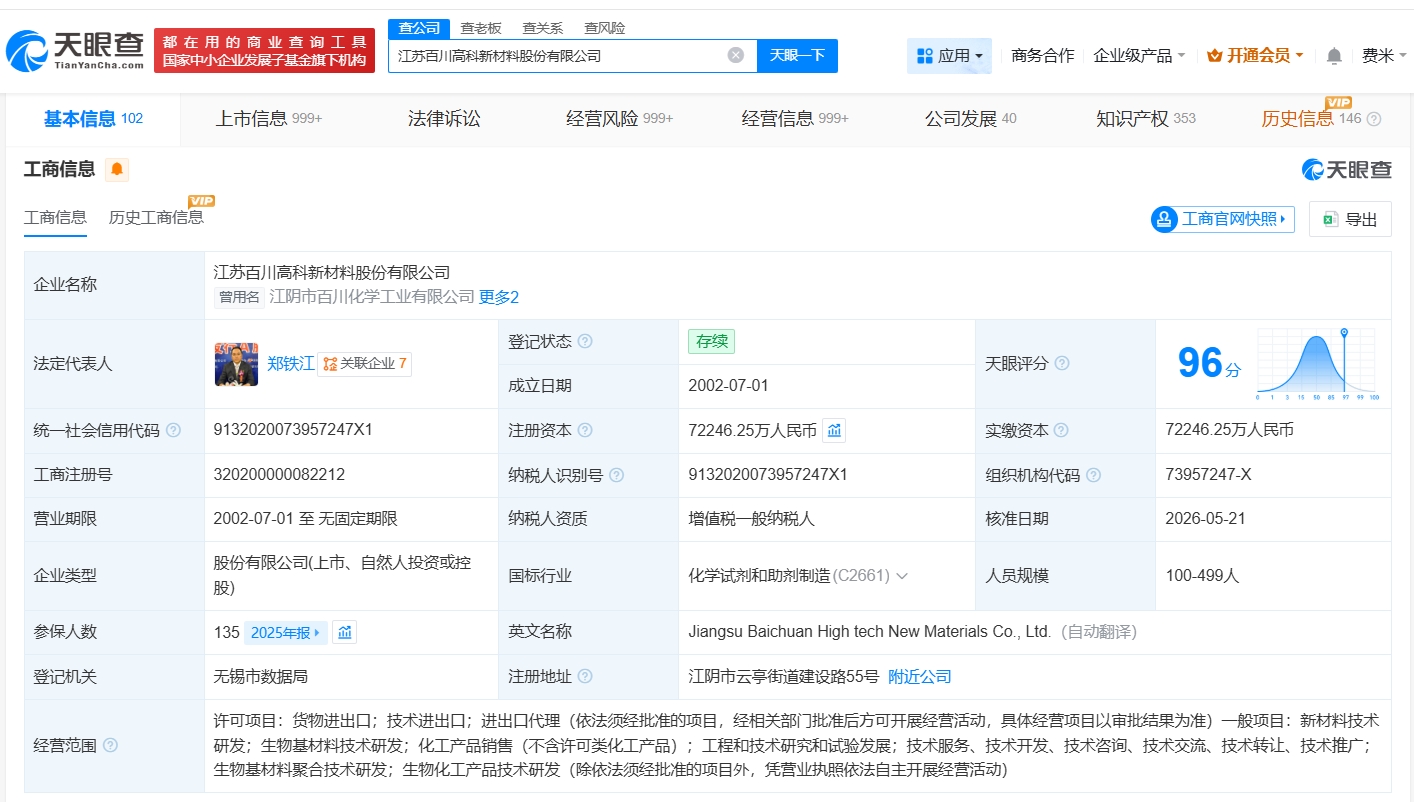Viewport: 1414px width, 802px height.
Task: Select 工商信息 sub-tab
Action: tap(55, 217)
